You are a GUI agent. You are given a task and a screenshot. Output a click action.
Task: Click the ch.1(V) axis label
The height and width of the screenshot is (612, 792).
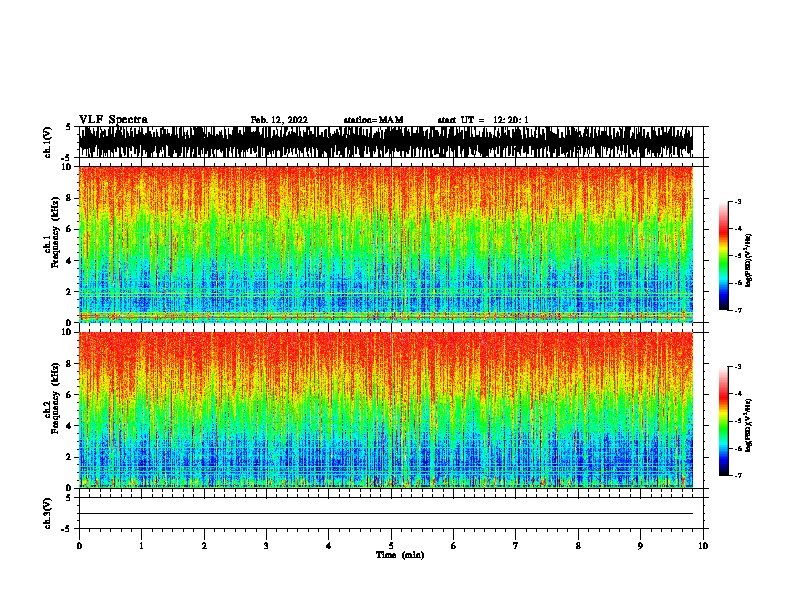pos(48,142)
